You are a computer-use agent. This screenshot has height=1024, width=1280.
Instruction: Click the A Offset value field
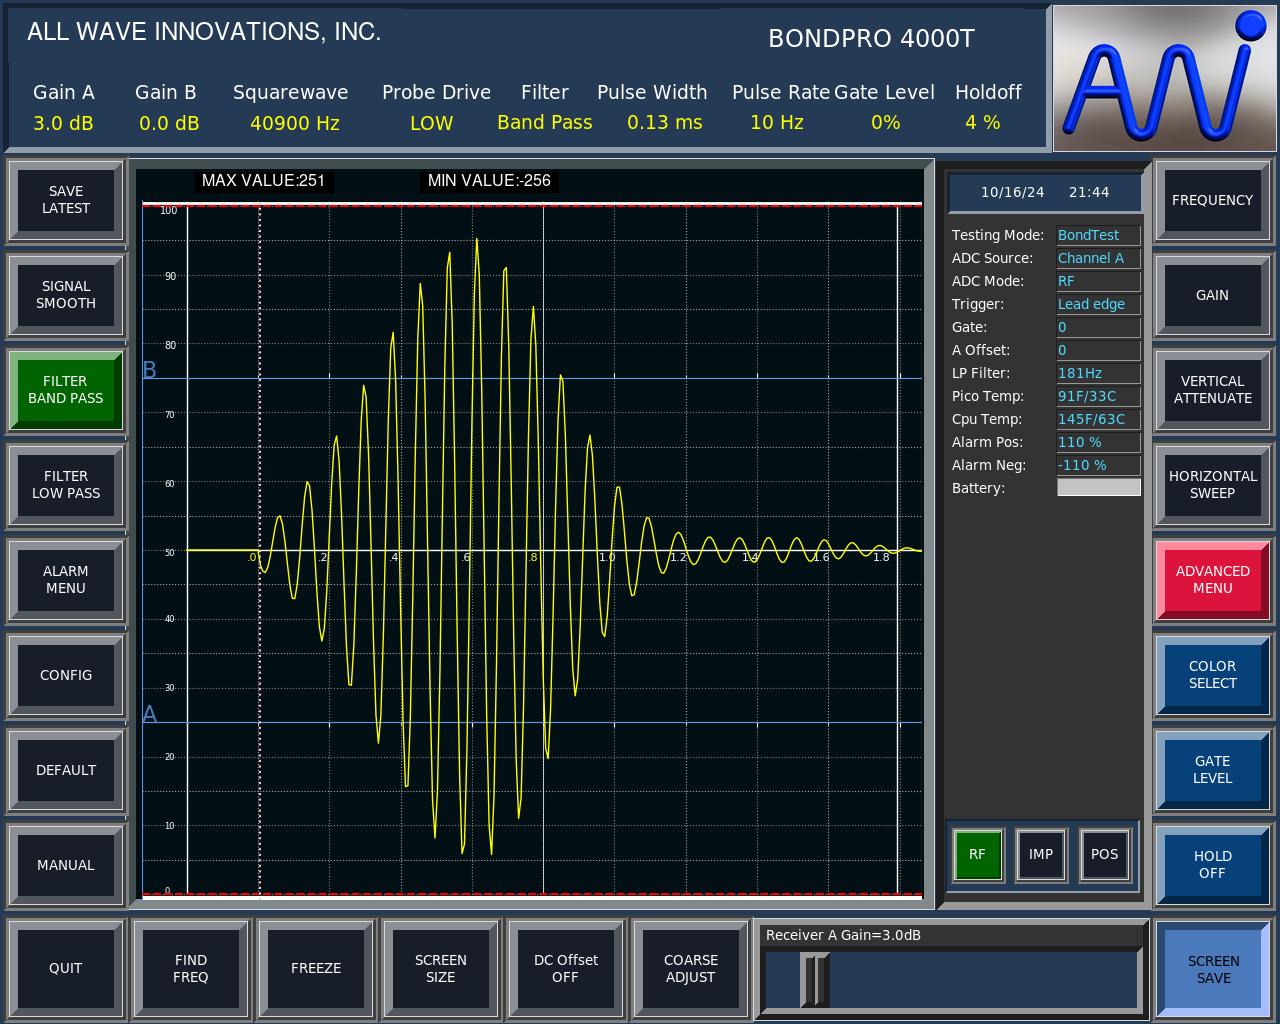click(1098, 350)
